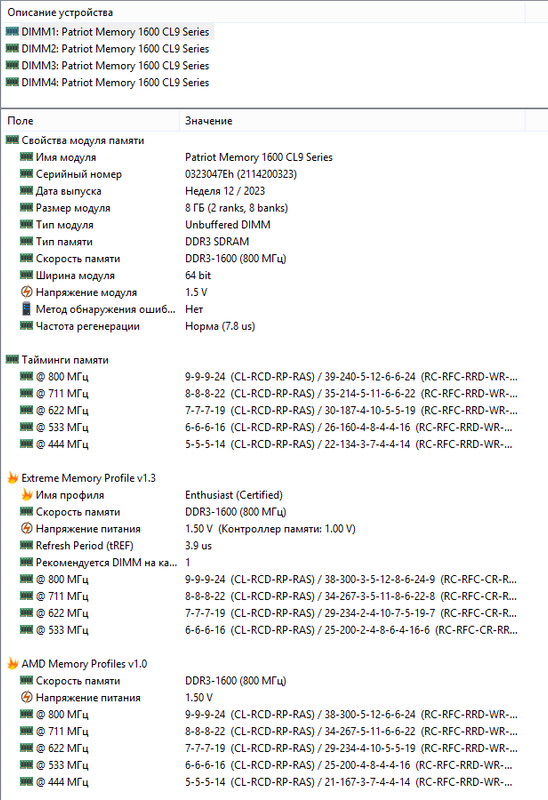The height and width of the screenshot is (800, 548).
Task: Click the 'Тип памяти' row icon
Action: point(27,241)
